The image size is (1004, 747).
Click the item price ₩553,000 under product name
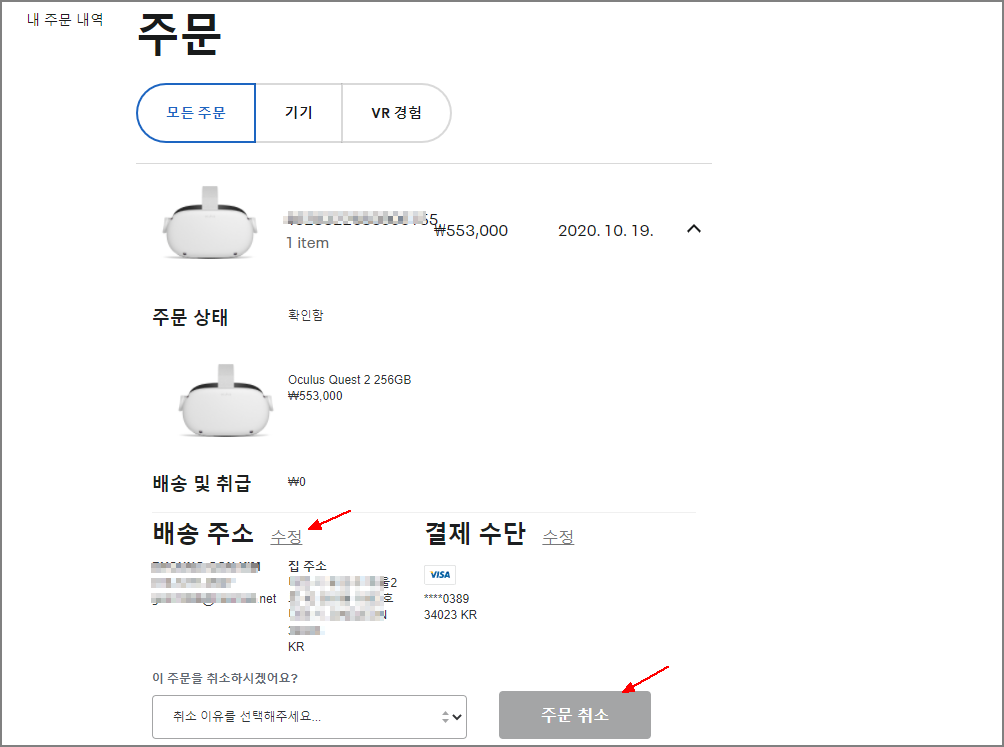tap(315, 396)
